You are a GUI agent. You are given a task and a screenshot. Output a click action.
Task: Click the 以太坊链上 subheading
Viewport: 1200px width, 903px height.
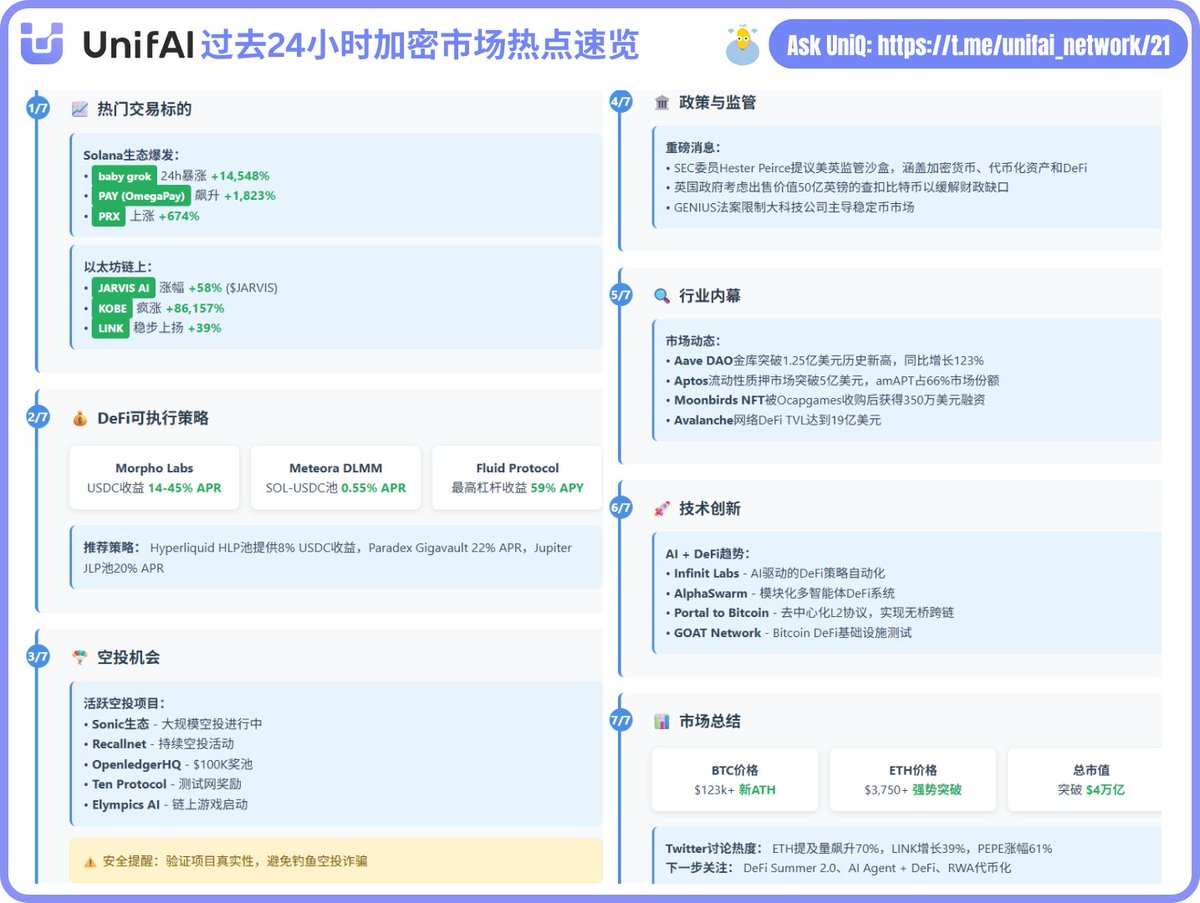tap(118, 267)
